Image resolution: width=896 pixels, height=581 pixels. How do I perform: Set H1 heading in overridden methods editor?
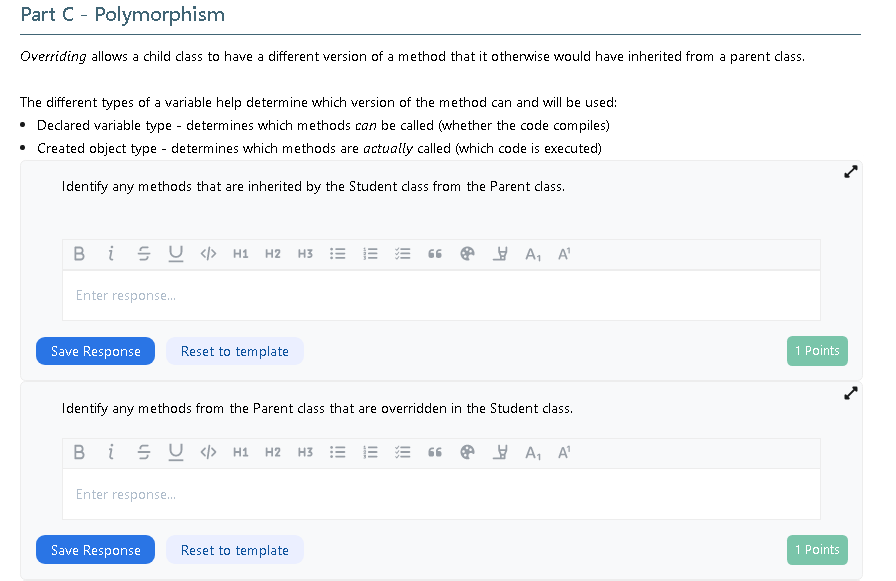[241, 452]
